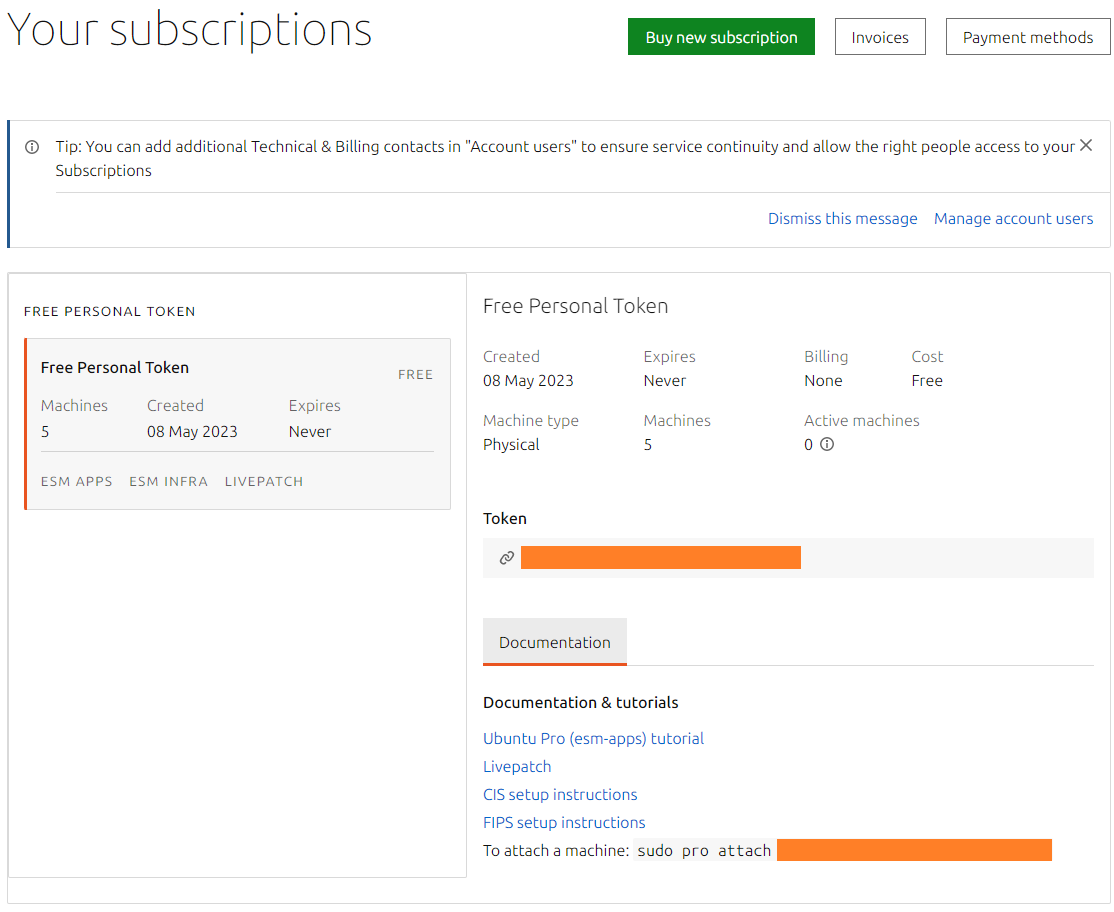Screen dimensions: 1114x912
Task: Click the Token section heading
Action: pyautogui.click(x=504, y=519)
